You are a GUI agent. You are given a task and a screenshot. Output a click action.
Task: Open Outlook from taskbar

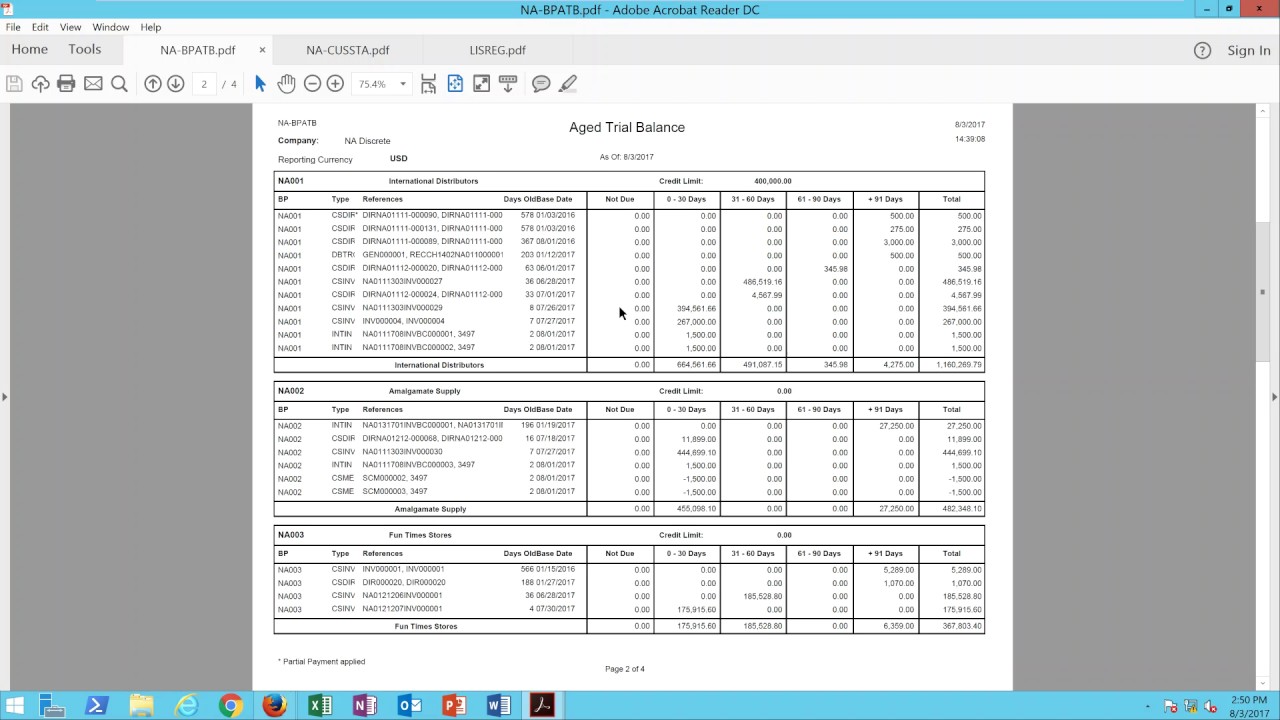click(409, 706)
